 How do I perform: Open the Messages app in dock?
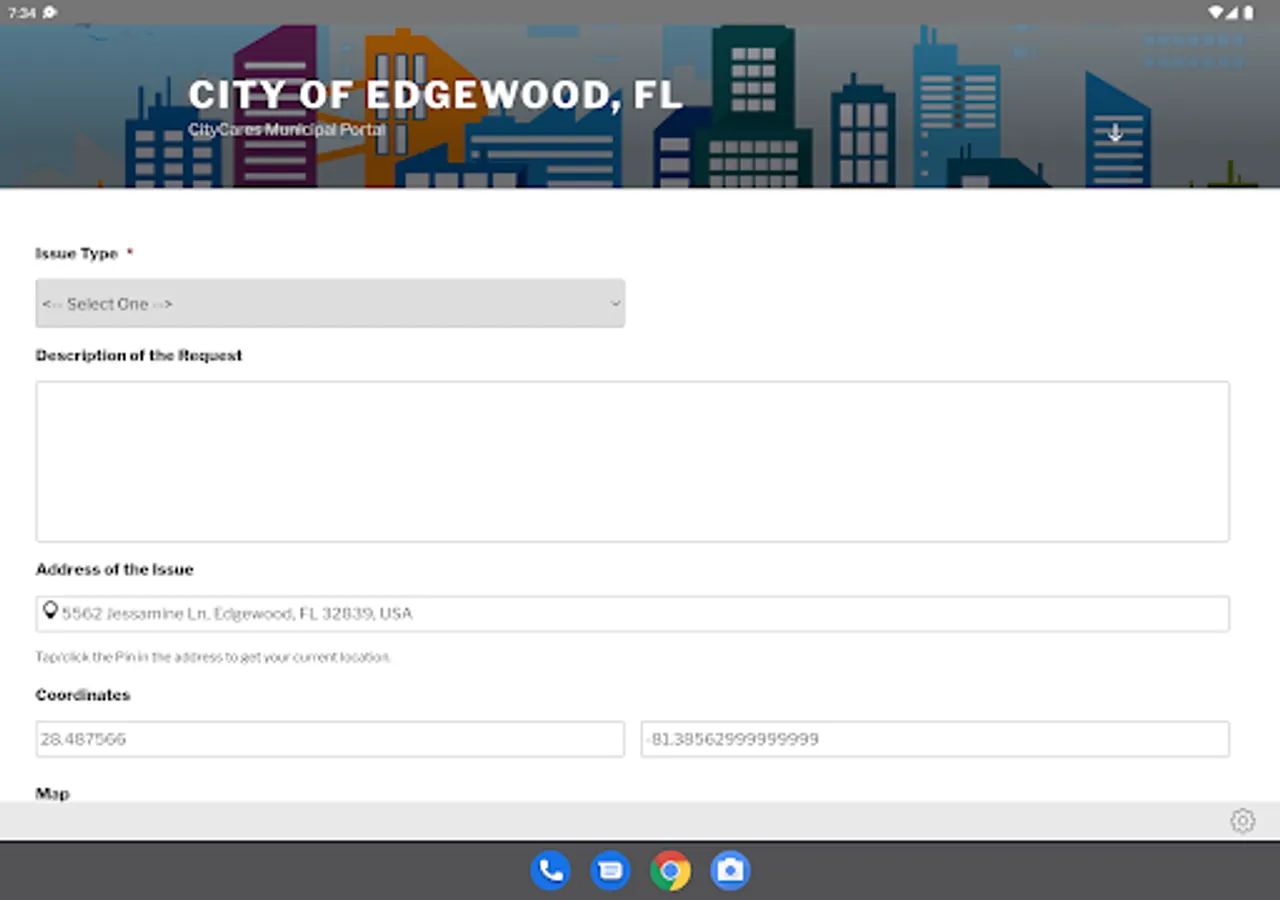coord(610,870)
